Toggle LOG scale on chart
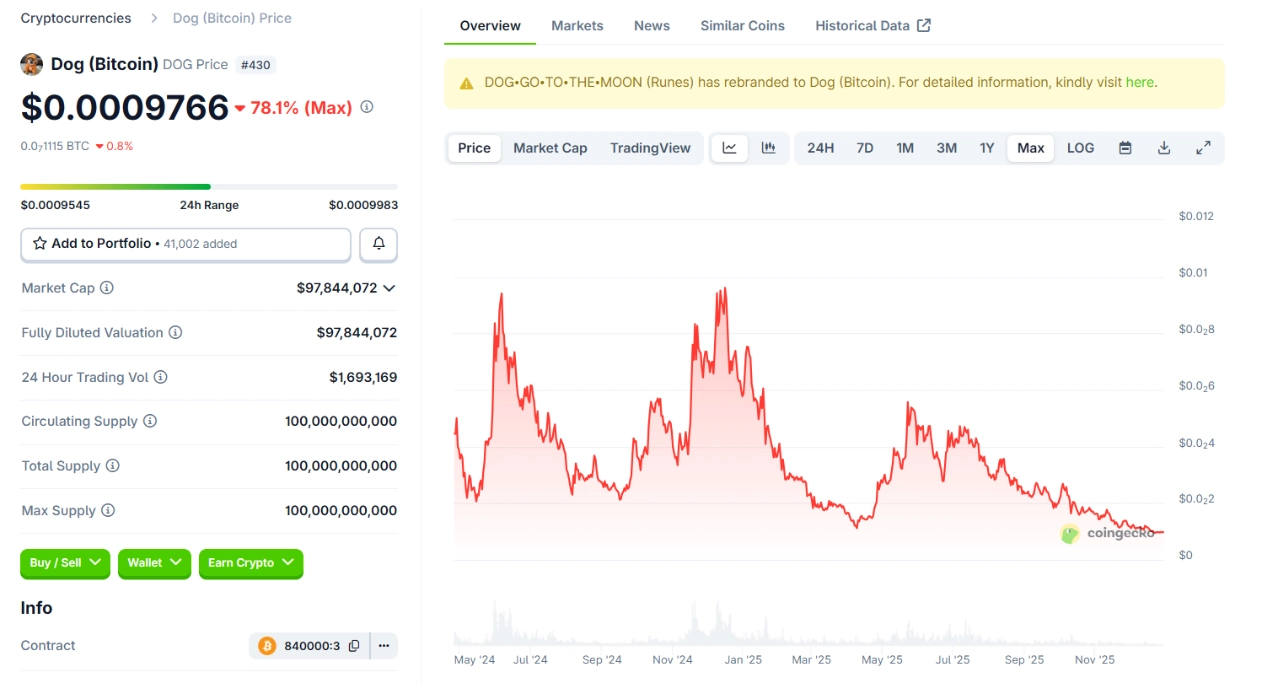 pyautogui.click(x=1080, y=148)
